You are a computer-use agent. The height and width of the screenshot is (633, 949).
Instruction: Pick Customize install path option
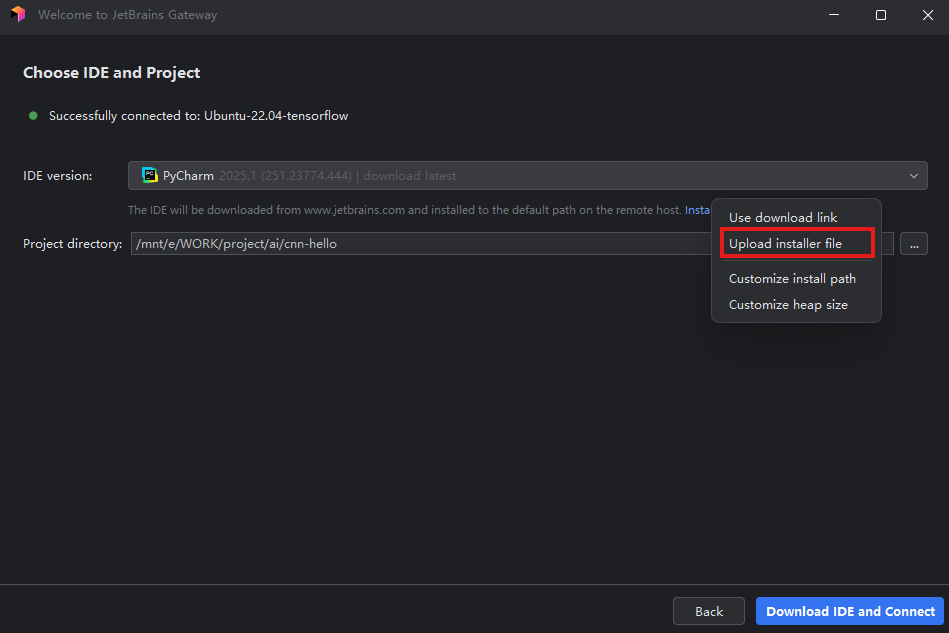click(792, 278)
